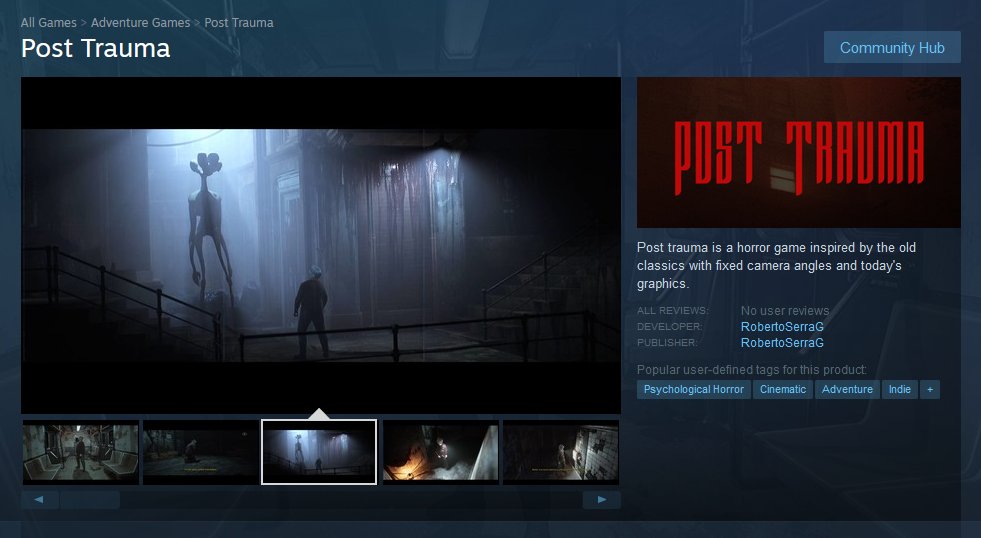Click the thumbnail strip scrollbar handle
The image size is (981, 538).
[89, 499]
